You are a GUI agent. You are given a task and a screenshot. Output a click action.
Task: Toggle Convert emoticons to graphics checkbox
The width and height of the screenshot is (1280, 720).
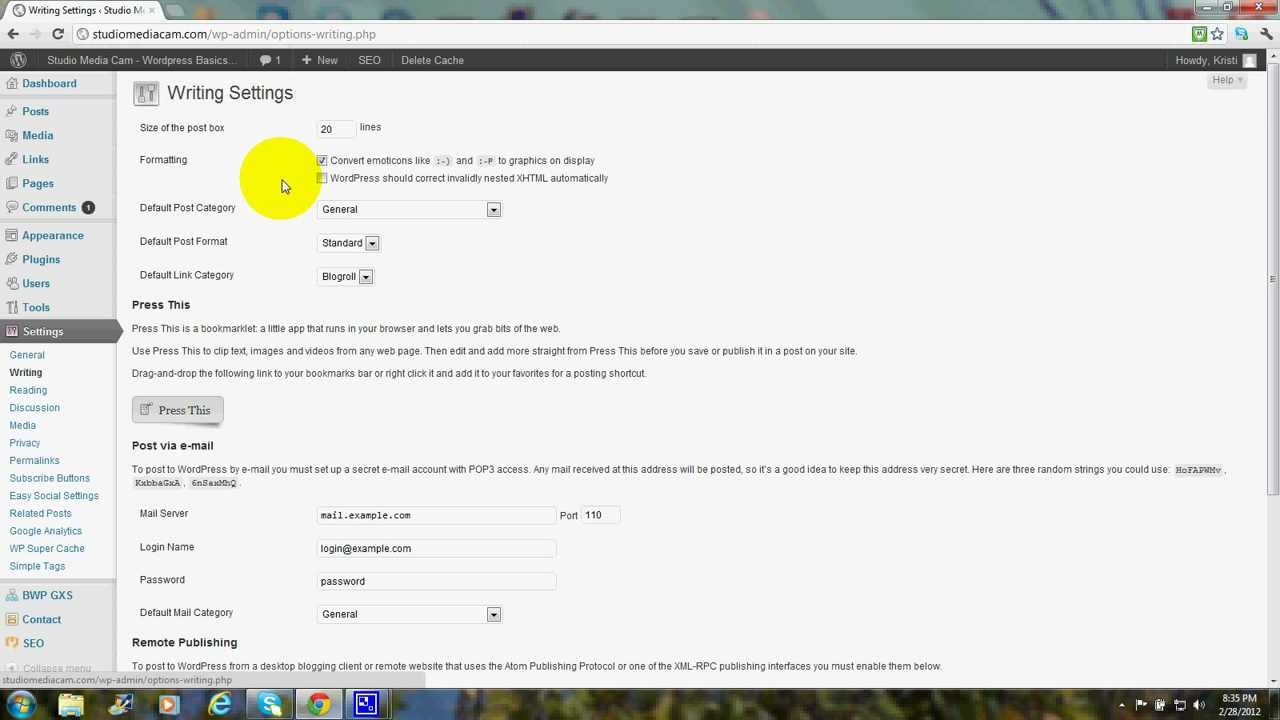pos(322,161)
